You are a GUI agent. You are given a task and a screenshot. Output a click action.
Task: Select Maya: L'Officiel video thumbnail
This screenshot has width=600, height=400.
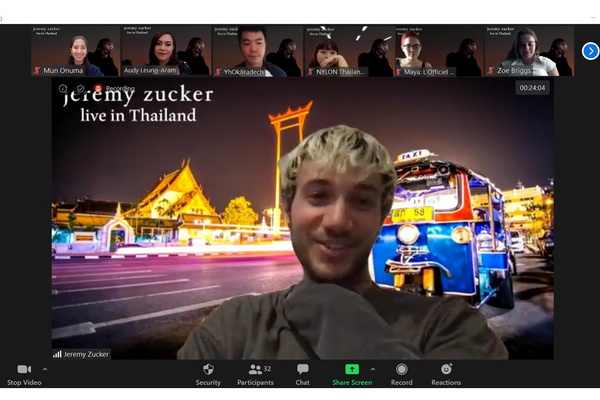coord(439,51)
